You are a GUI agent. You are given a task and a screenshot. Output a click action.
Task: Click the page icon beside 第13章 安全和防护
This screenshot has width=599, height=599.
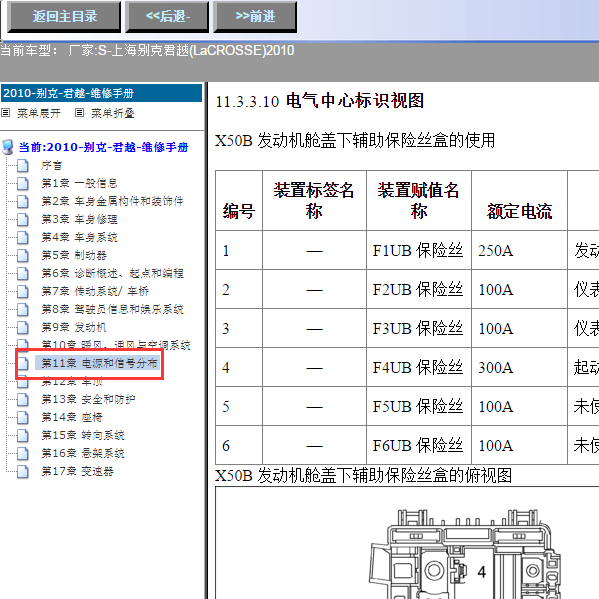[x=23, y=399]
